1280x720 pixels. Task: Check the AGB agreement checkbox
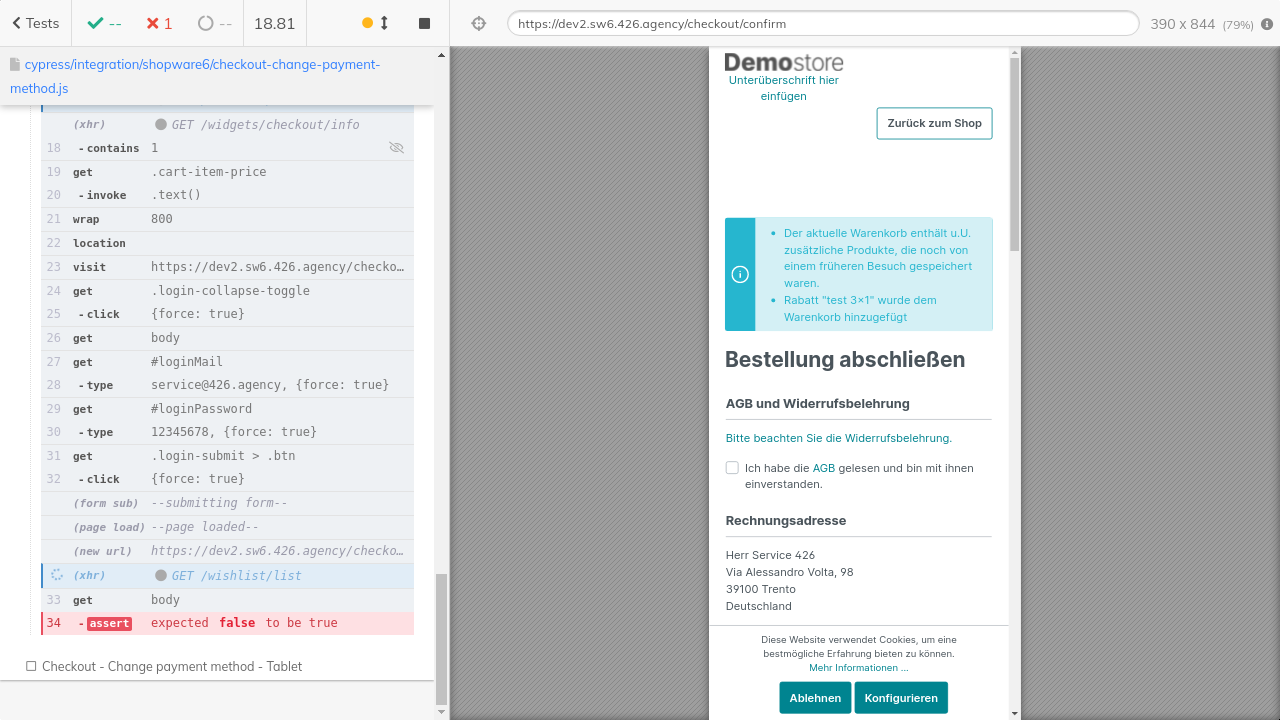coord(732,468)
